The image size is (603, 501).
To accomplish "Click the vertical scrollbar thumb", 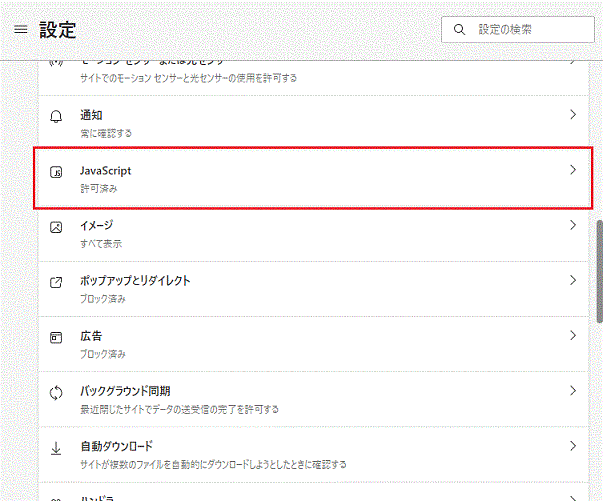I will [600, 271].
